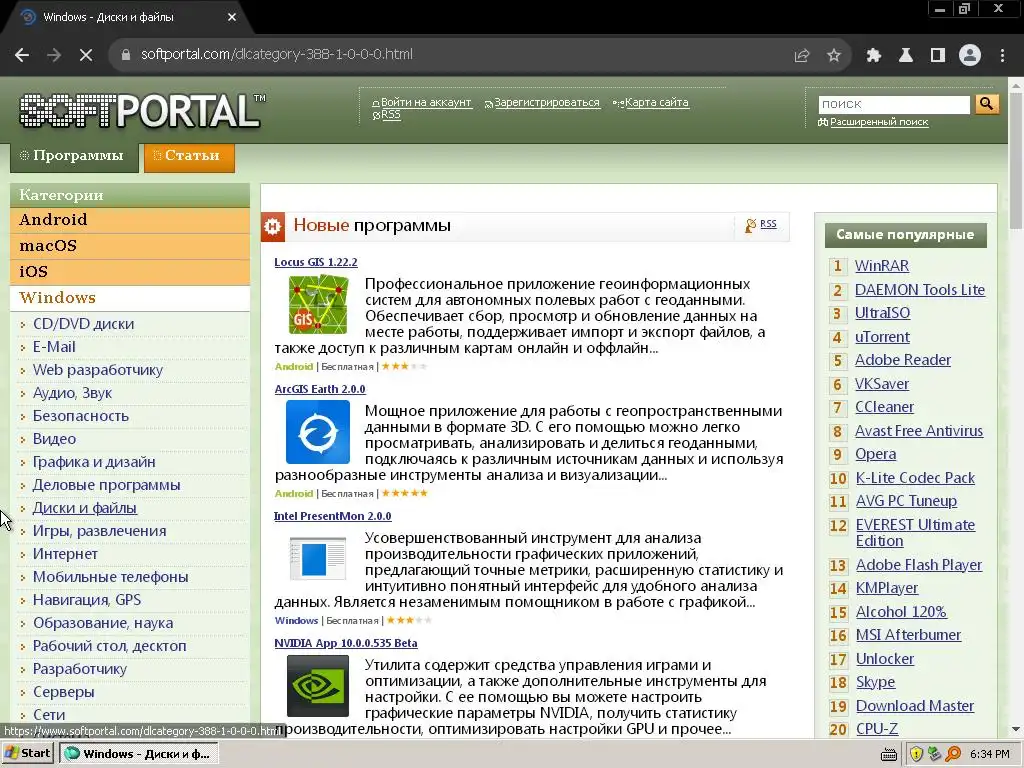Screen dimensions: 1024x768
Task: Click the поиск search field
Action: coord(894,104)
